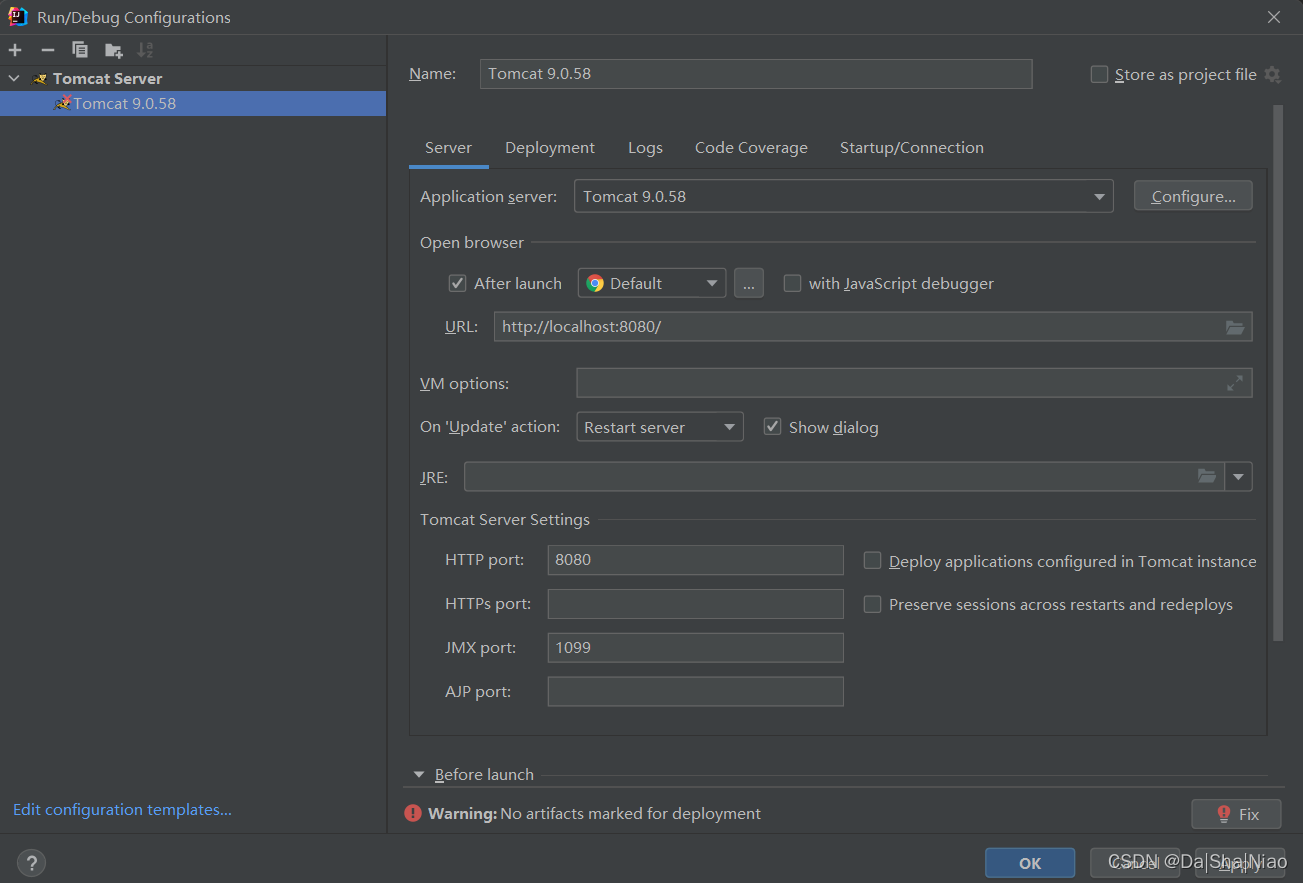Switch to the Logs tab
1303x883 pixels.
tap(645, 148)
